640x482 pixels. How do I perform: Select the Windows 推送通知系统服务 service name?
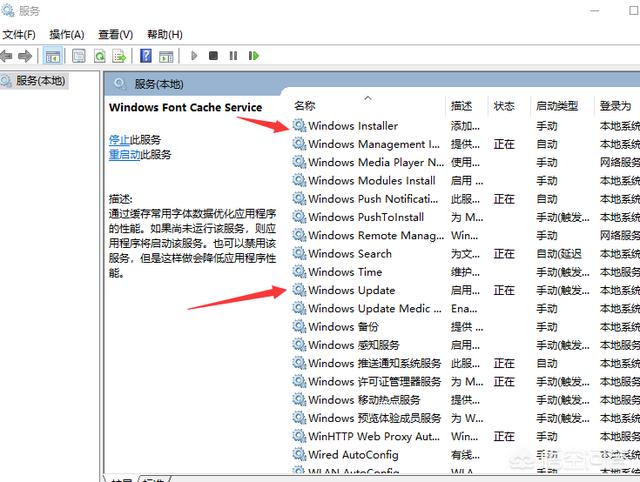tap(375, 363)
